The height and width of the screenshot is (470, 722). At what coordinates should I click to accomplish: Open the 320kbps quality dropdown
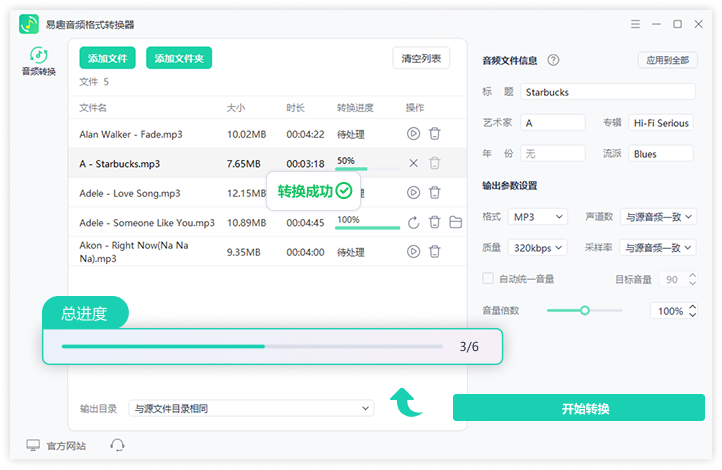pos(537,247)
